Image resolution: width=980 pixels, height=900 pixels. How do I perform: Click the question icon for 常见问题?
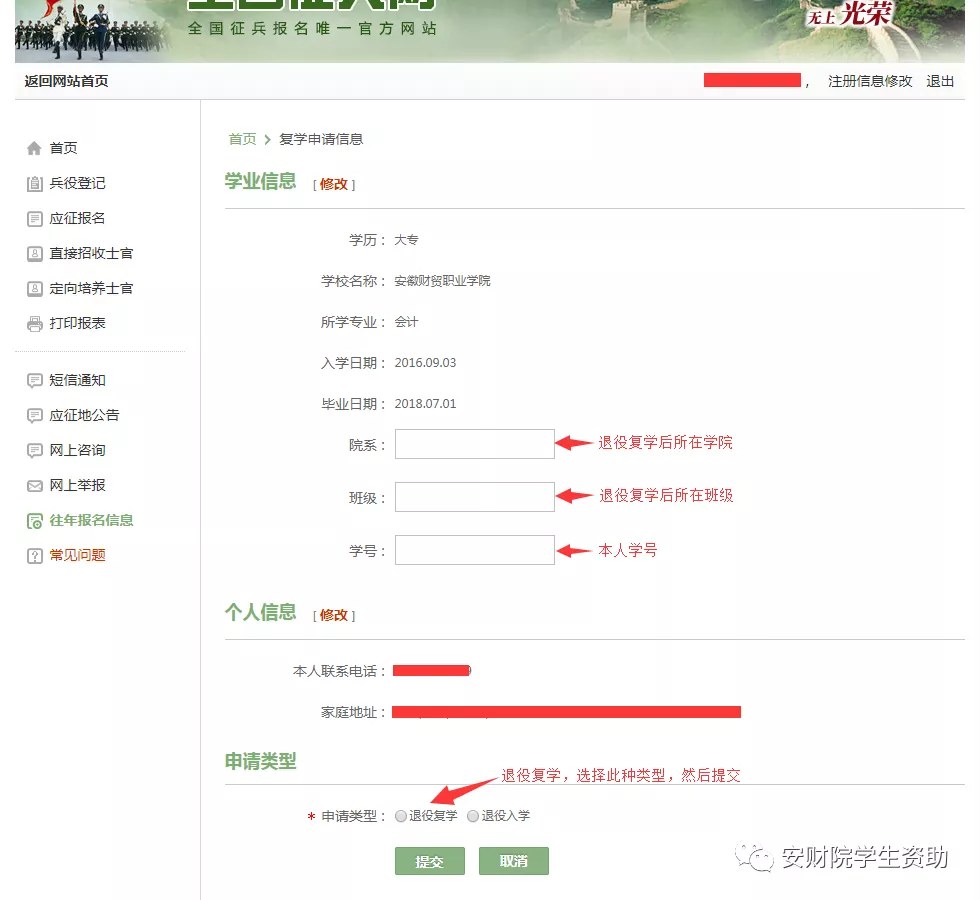34,555
